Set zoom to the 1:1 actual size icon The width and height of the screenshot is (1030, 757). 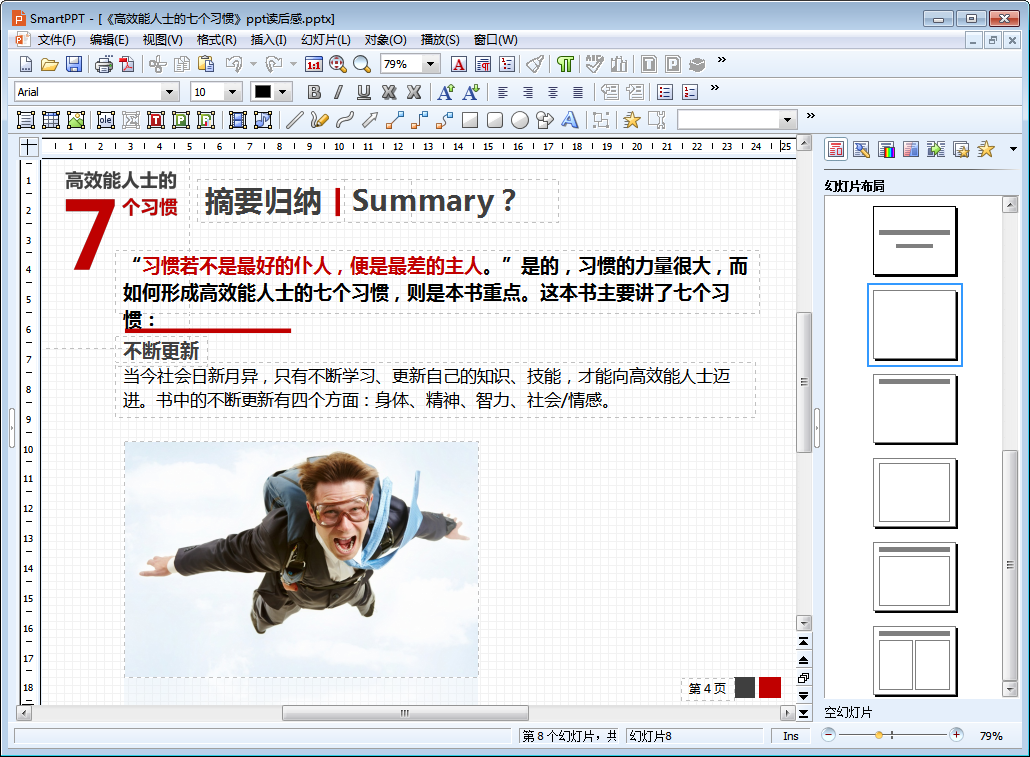point(314,64)
